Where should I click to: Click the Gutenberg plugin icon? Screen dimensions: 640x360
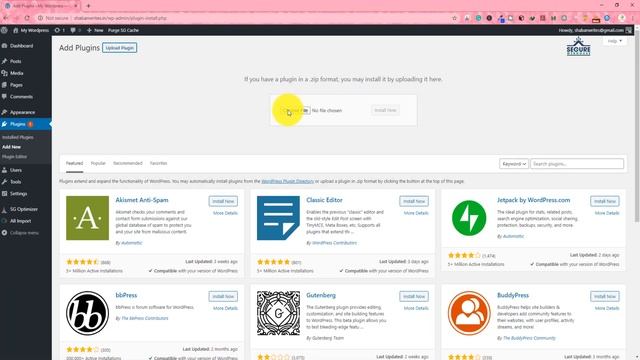click(x=278, y=313)
